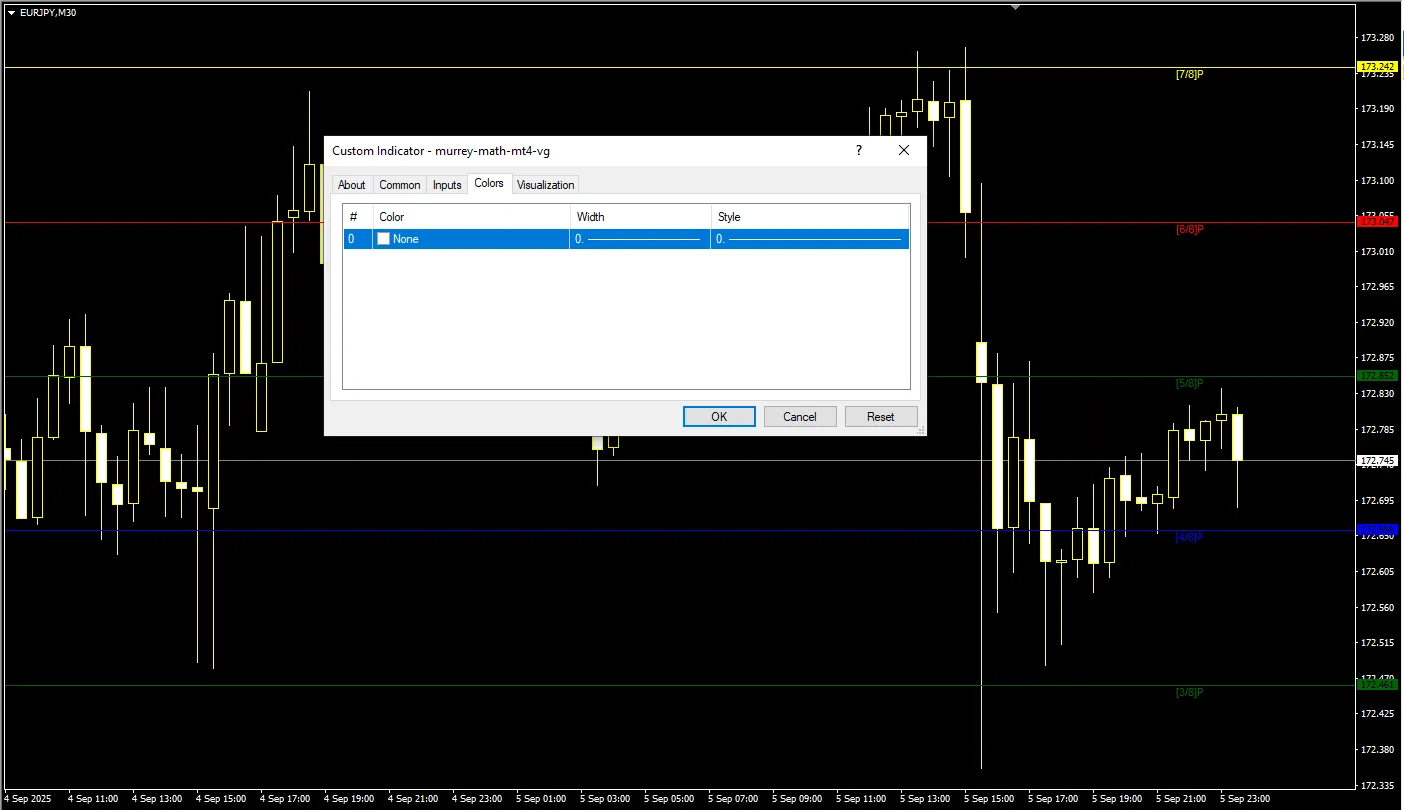The height and width of the screenshot is (810, 1404).
Task: Open the Style cell line selector
Action: 809,239
